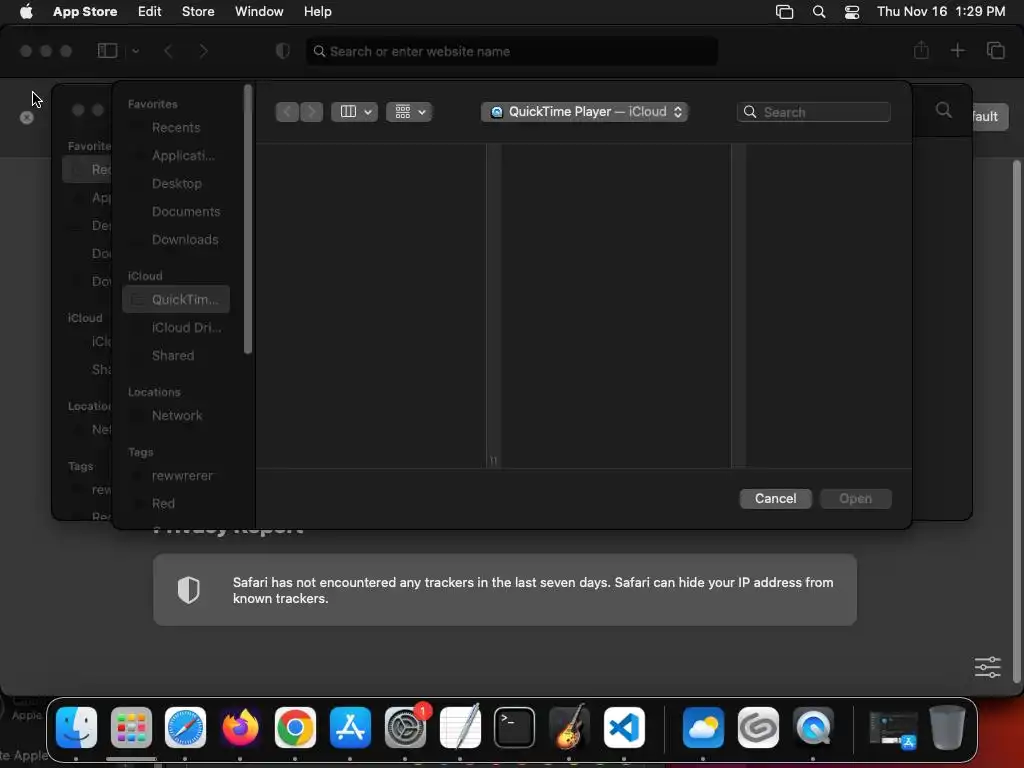Open the Help menu

click(317, 11)
